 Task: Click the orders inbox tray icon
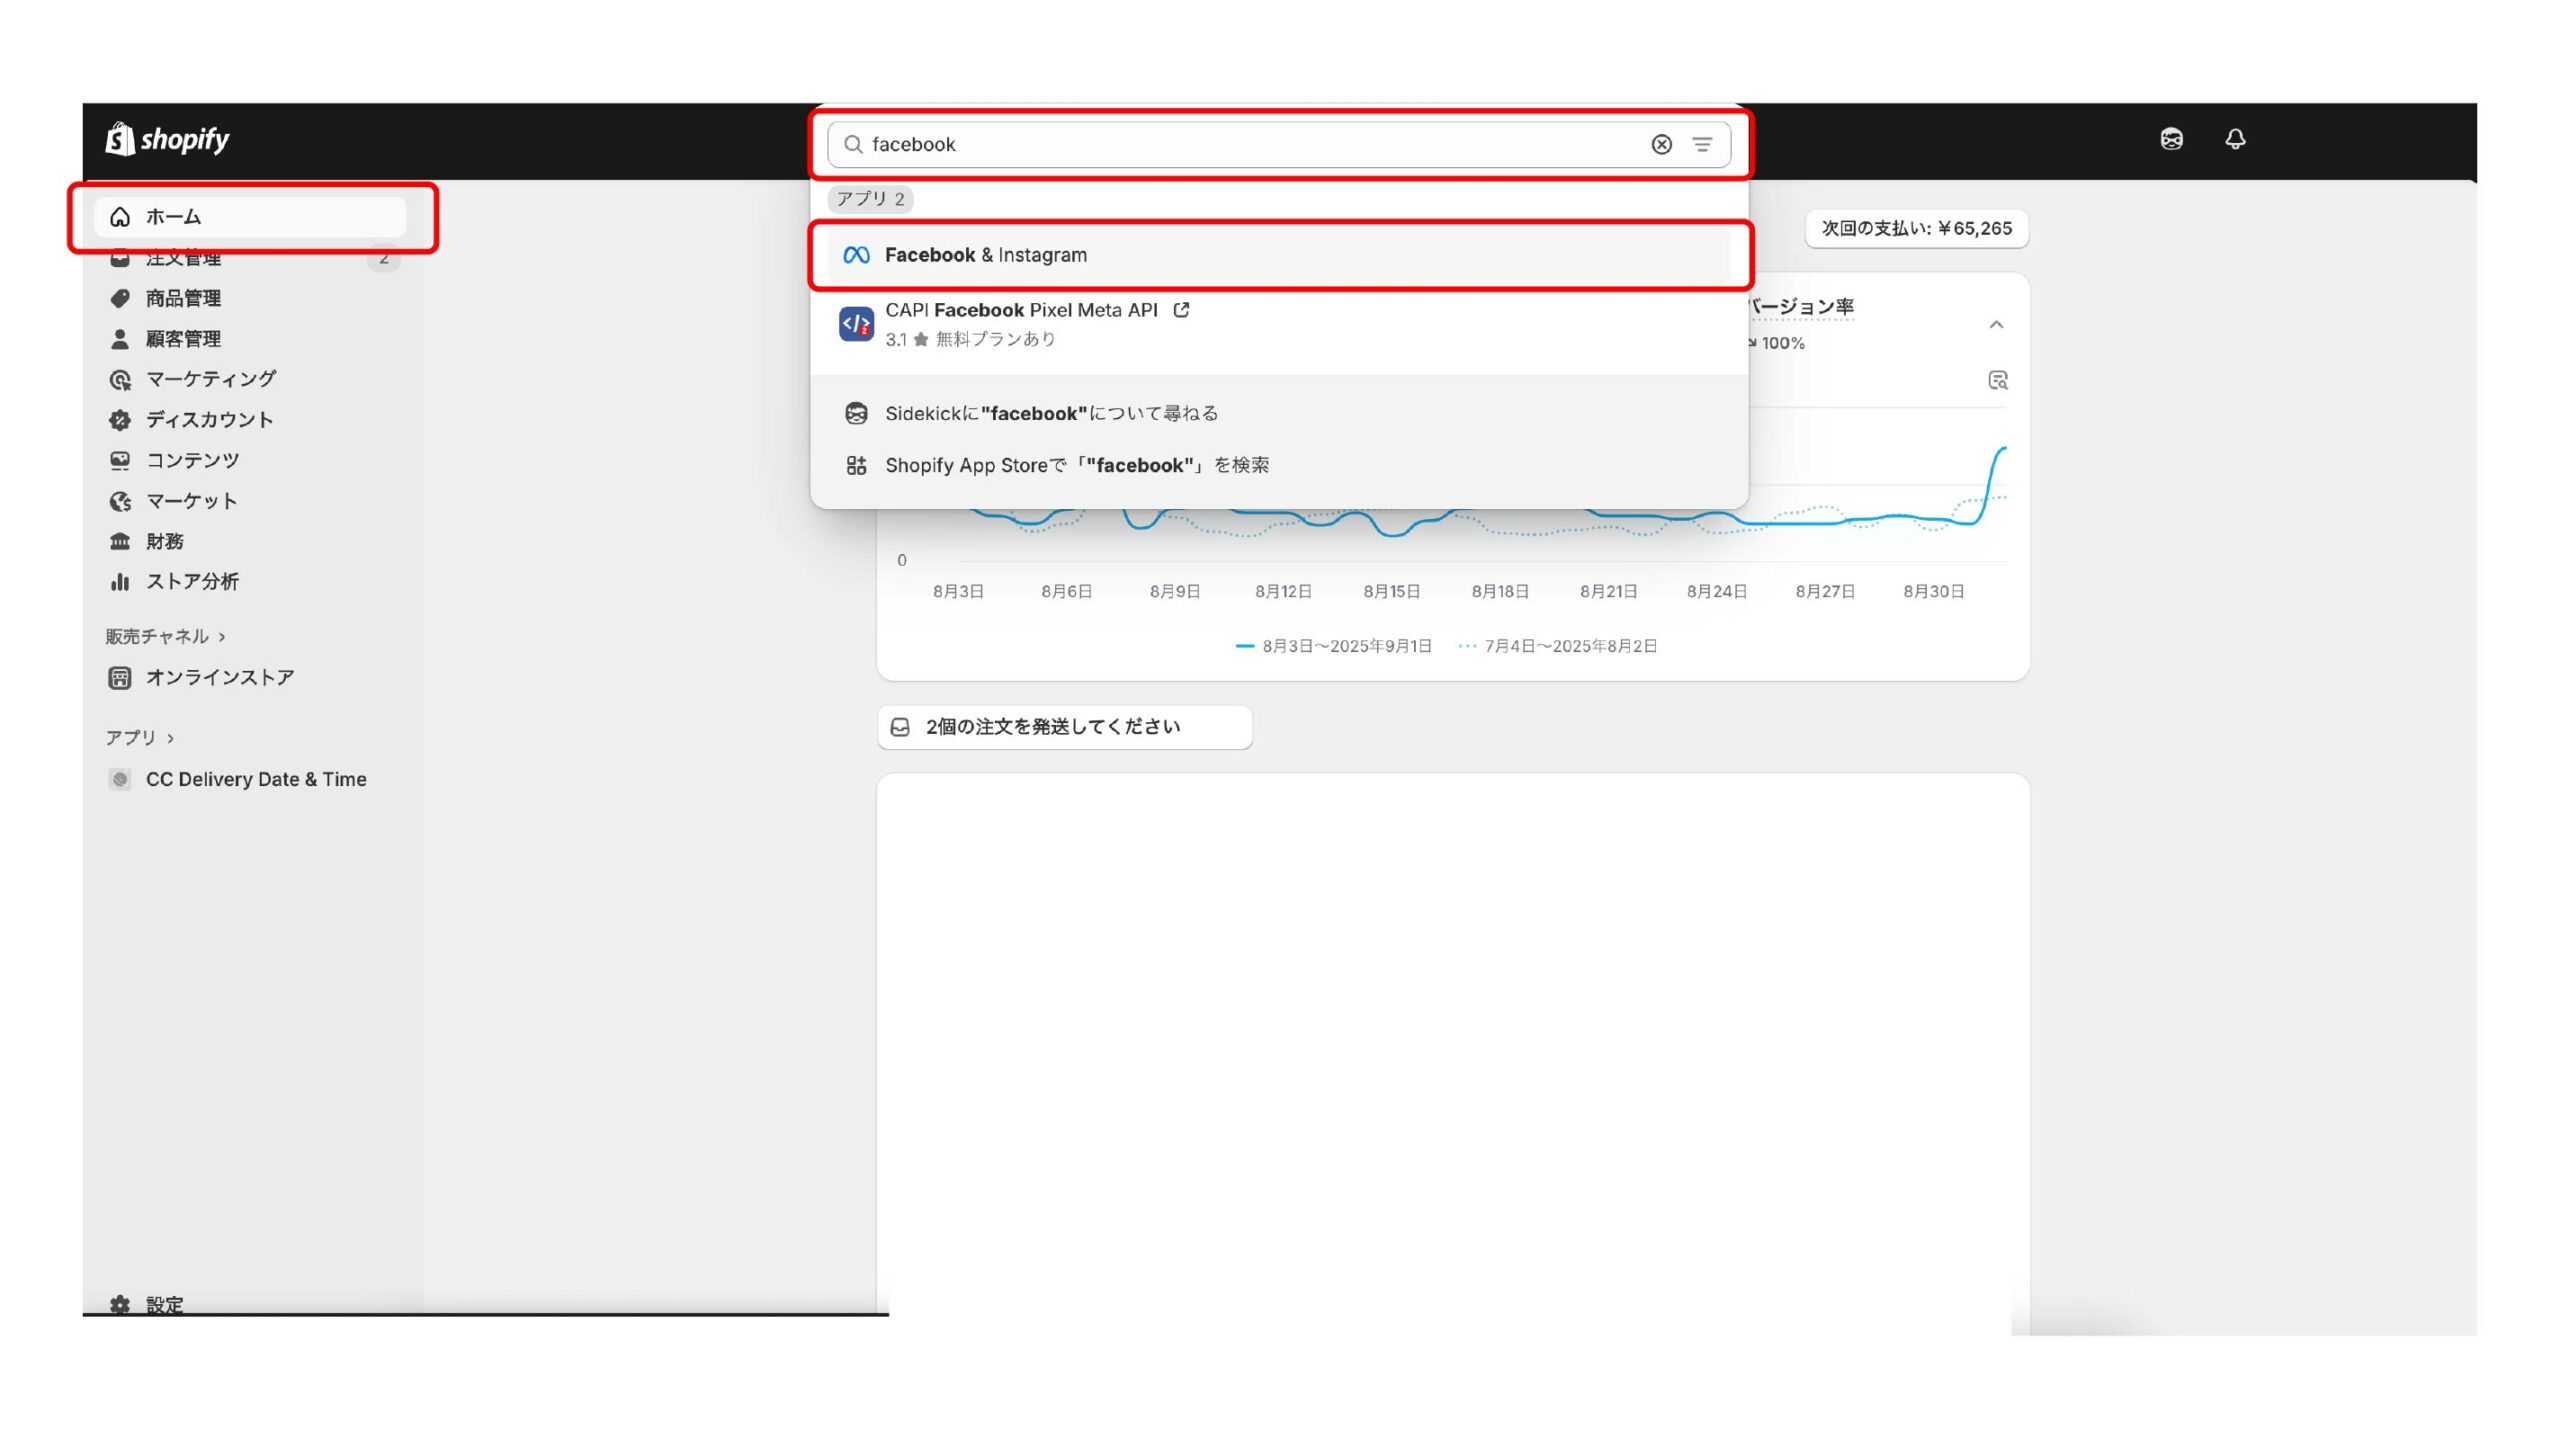[x=900, y=727]
